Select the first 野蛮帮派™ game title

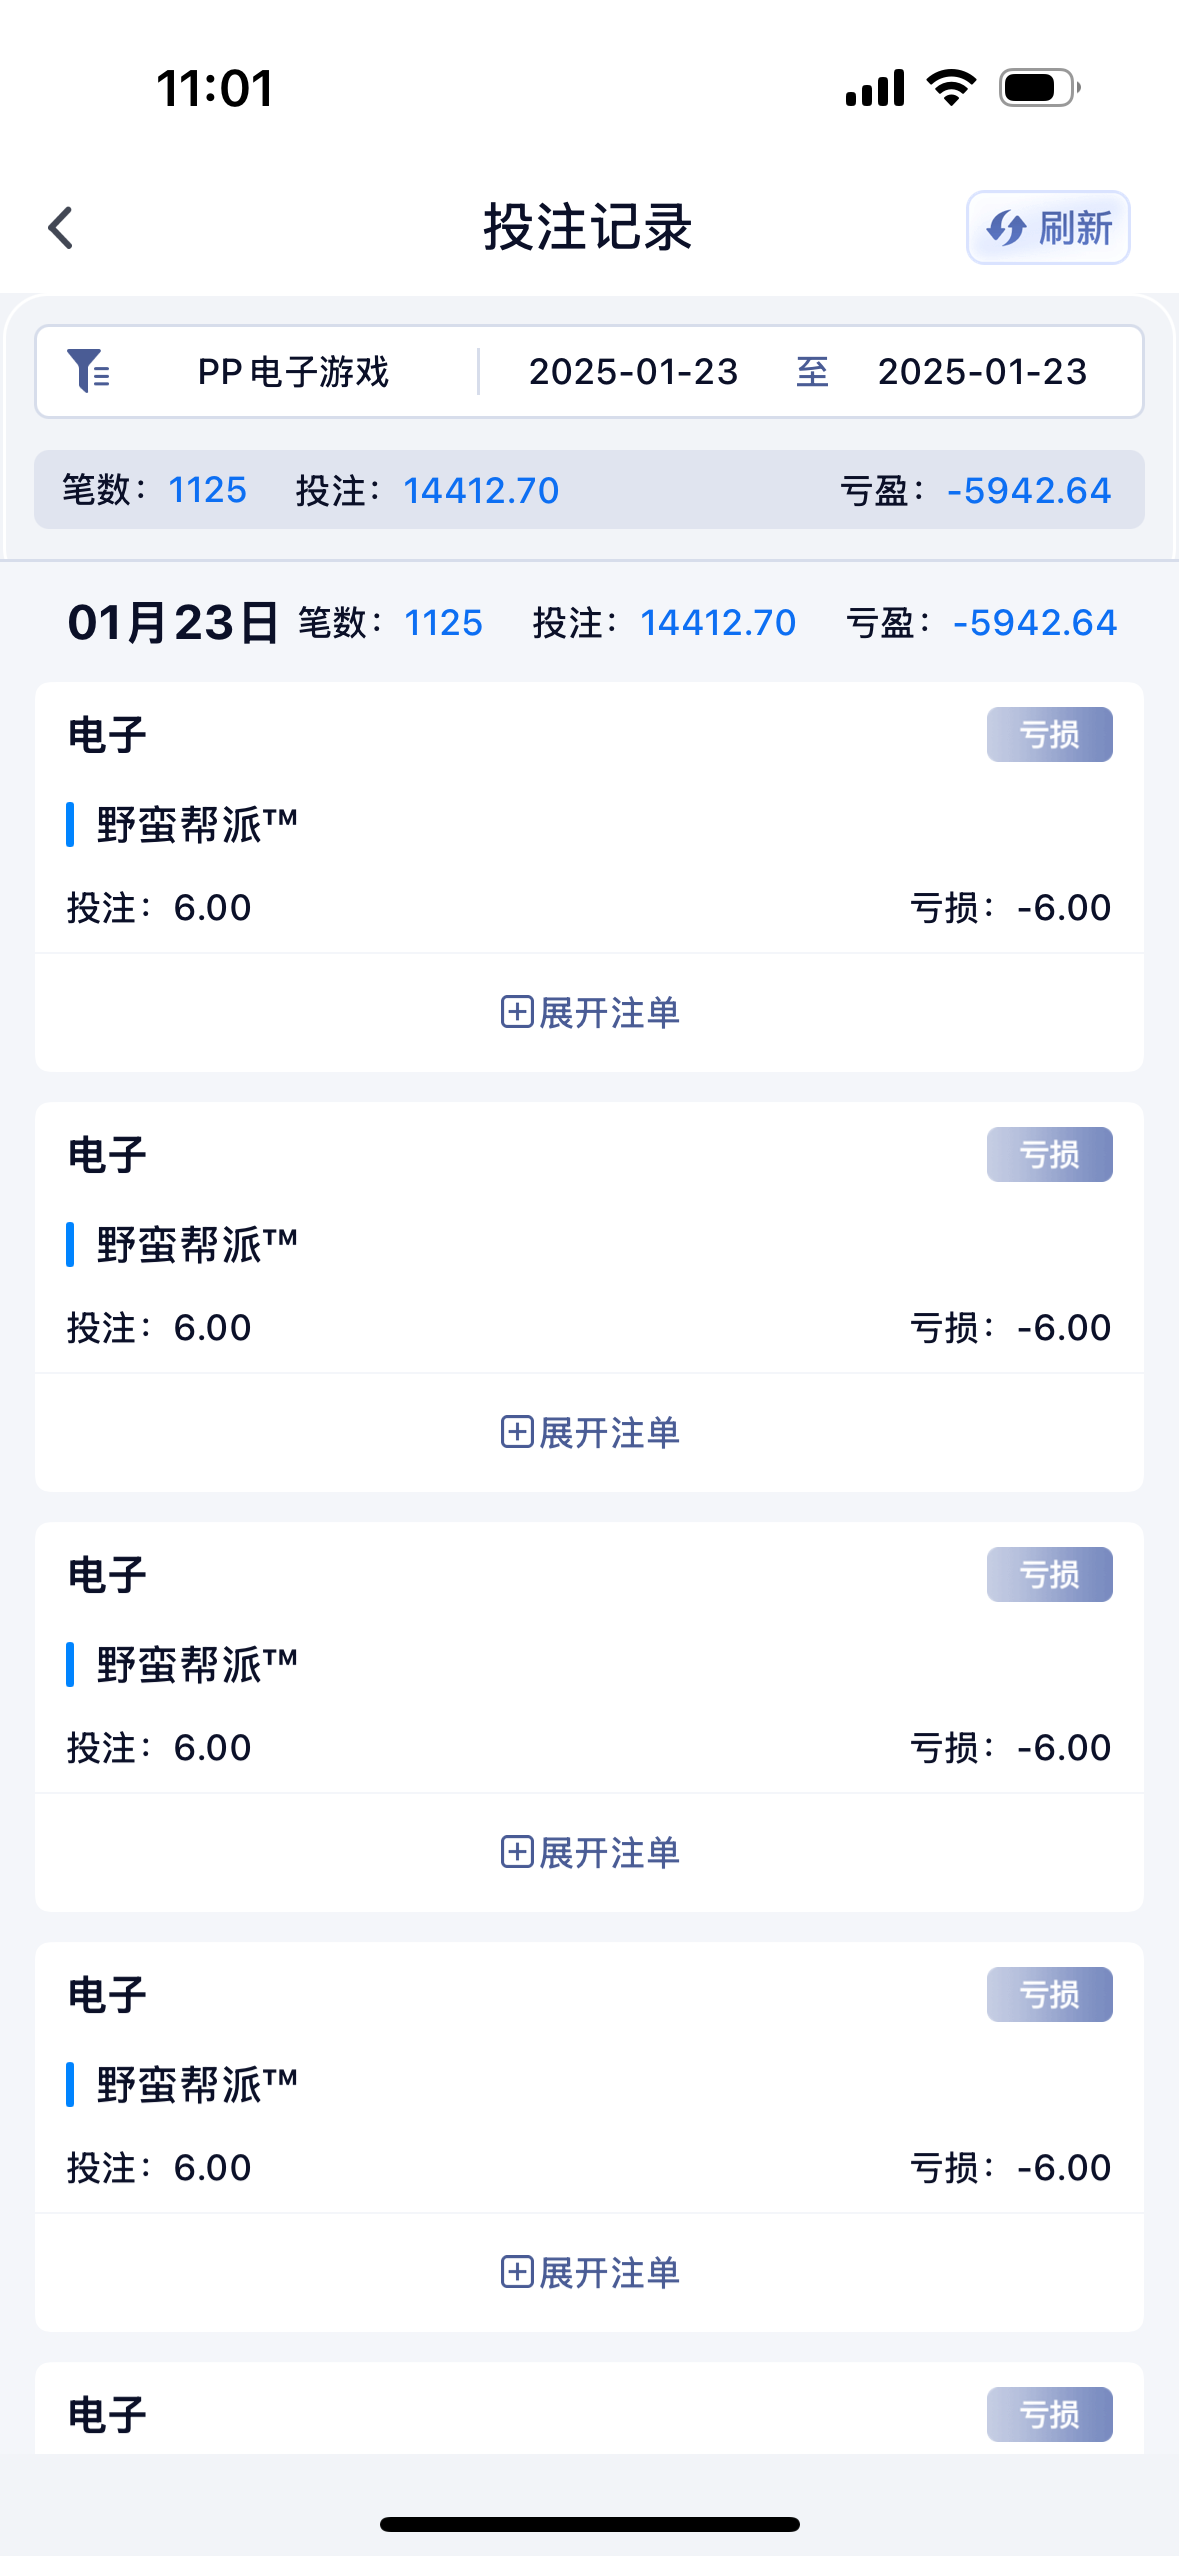[197, 825]
